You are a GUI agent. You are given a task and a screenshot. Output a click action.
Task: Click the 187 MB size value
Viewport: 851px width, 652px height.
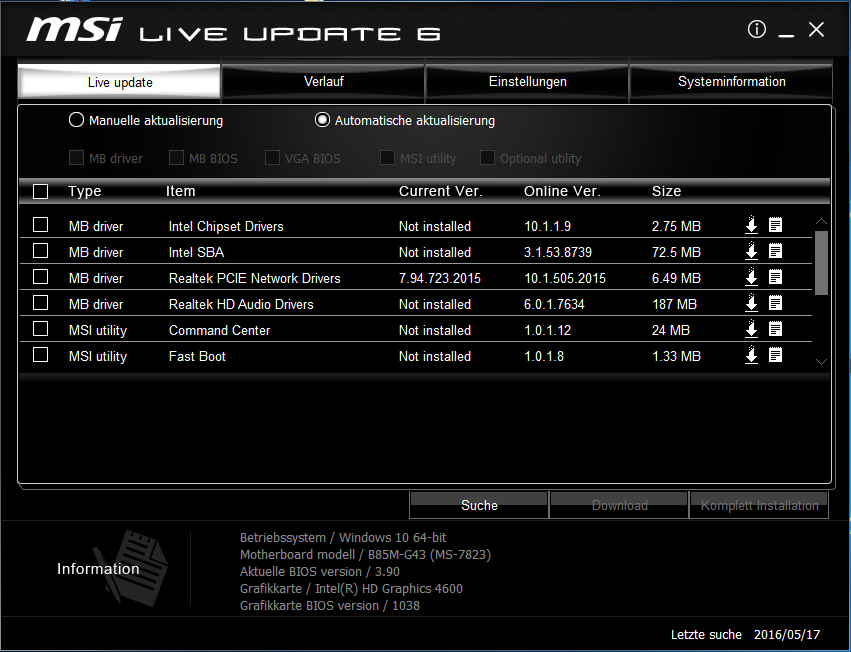674,305
